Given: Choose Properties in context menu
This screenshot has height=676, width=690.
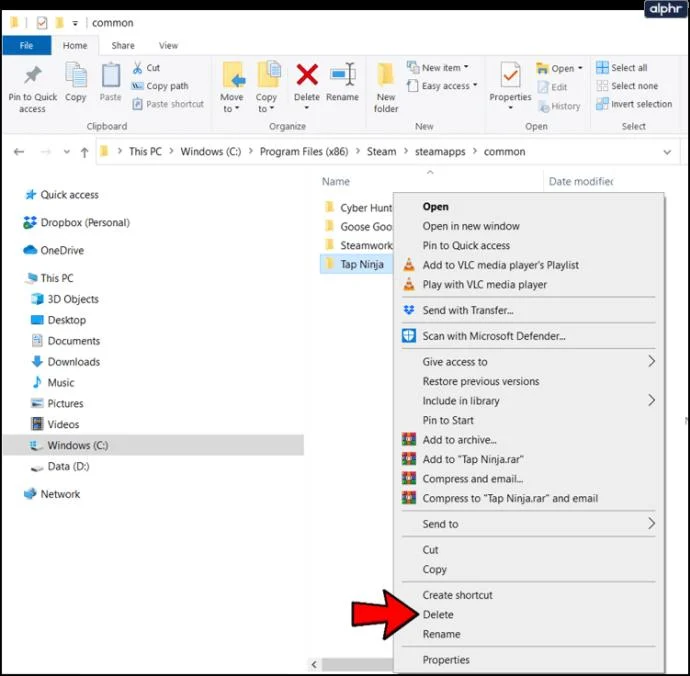Looking at the screenshot, I should (446, 660).
